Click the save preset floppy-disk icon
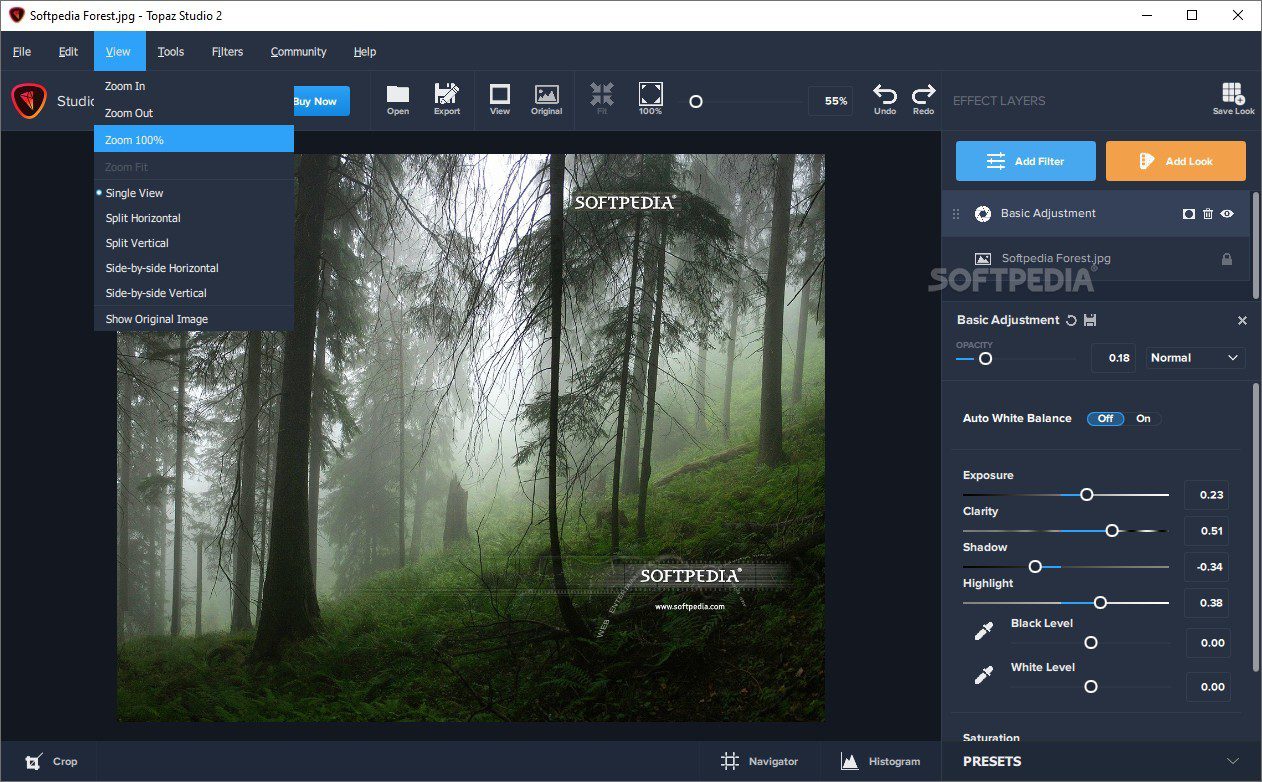This screenshot has height=782, width=1262. pos(1090,320)
